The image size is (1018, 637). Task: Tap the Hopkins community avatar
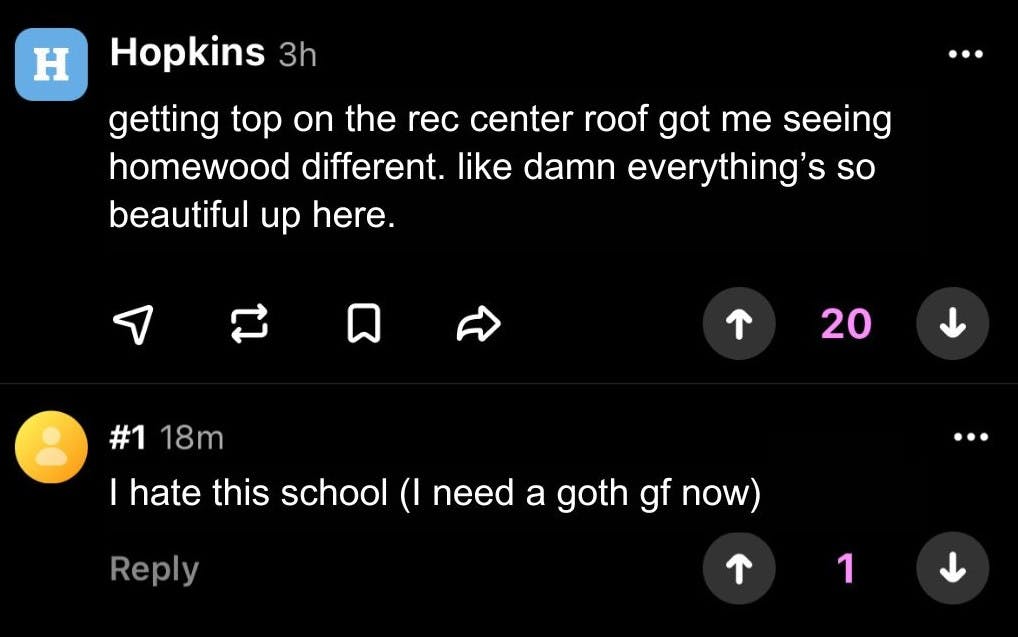click(50, 64)
